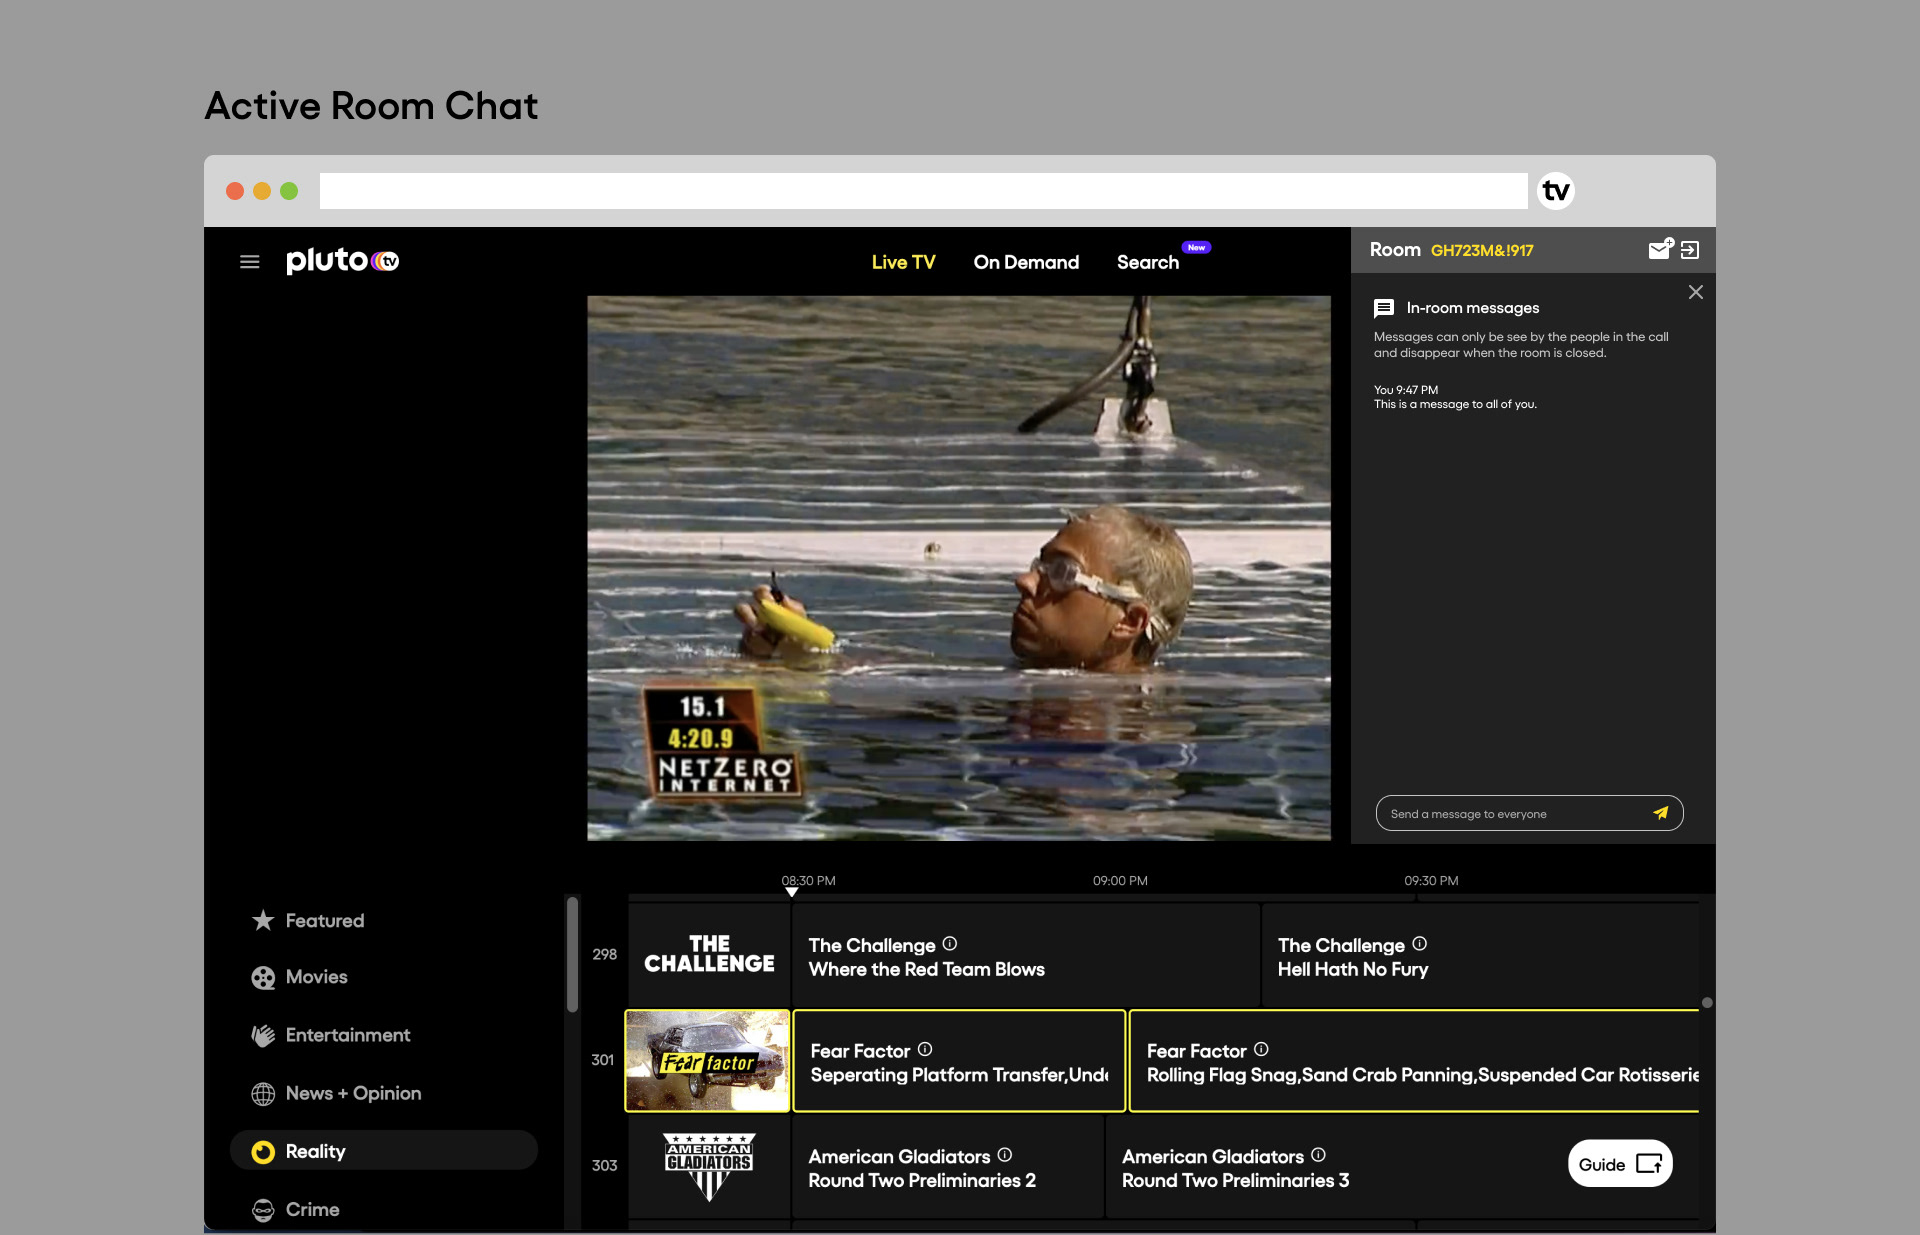
Task: View info for American Gladiators Round Two Preliminaries 3
Action: point(1318,1155)
